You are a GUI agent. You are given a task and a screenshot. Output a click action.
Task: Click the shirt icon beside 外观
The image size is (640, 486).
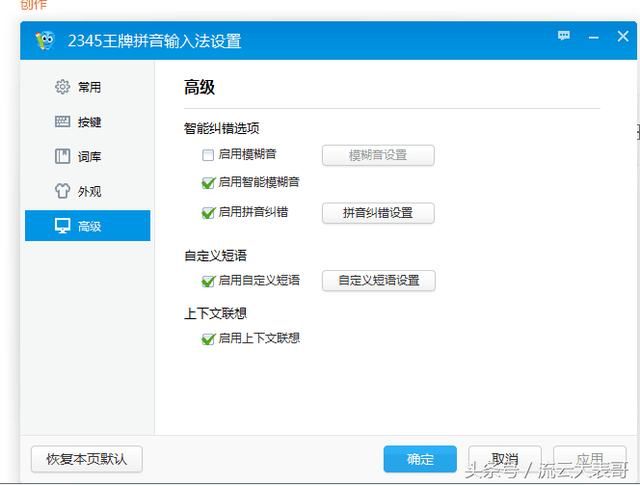click(62, 191)
